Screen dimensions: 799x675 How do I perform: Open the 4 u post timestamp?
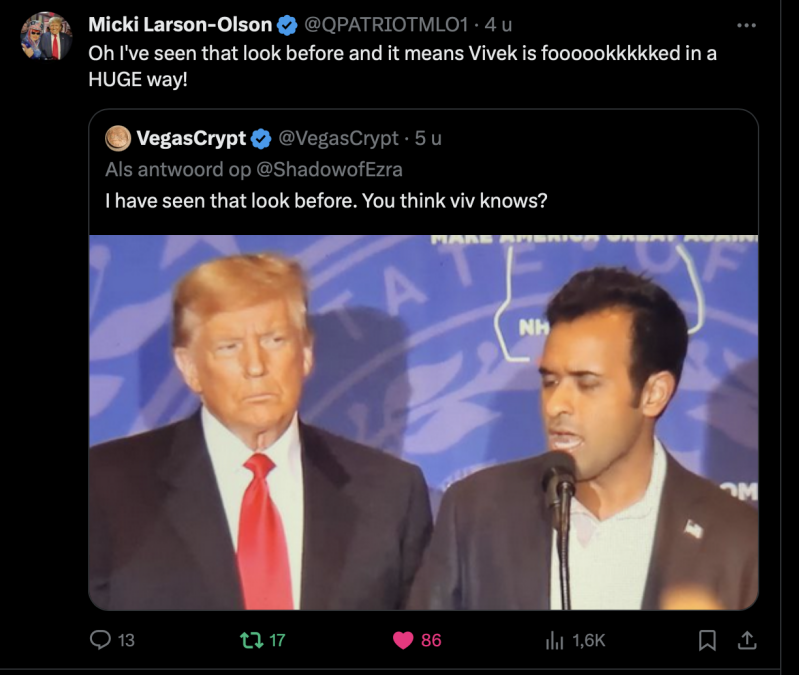coord(499,24)
